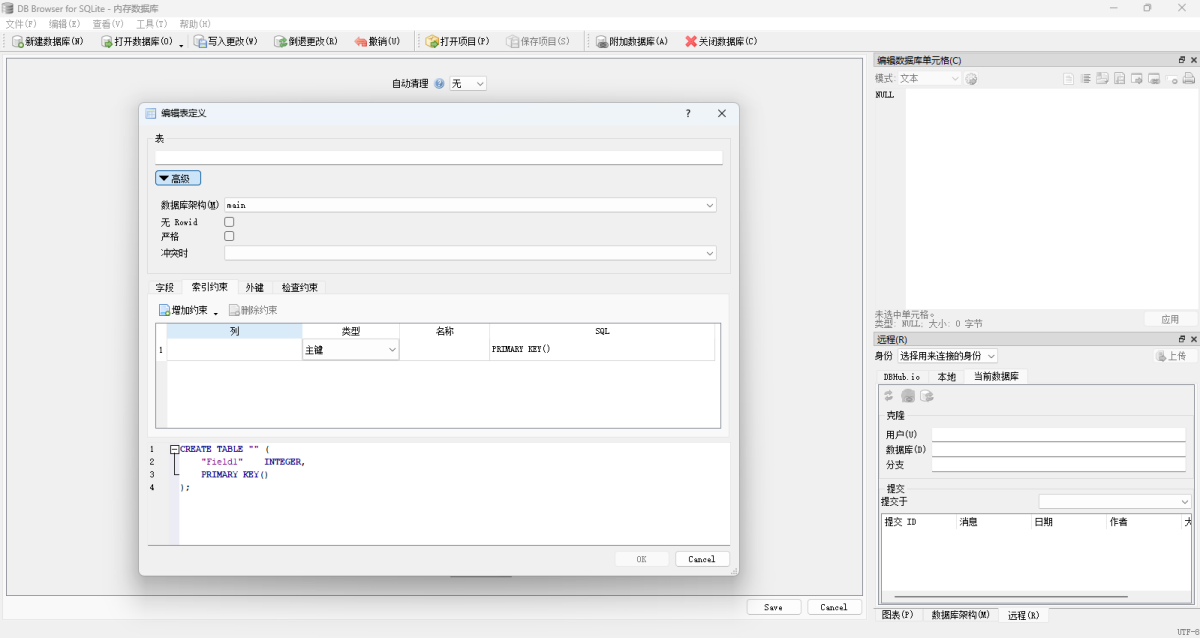The width and height of the screenshot is (1200, 638).
Task: Click the 附加数据库 toolbar icon
Action: 601,41
